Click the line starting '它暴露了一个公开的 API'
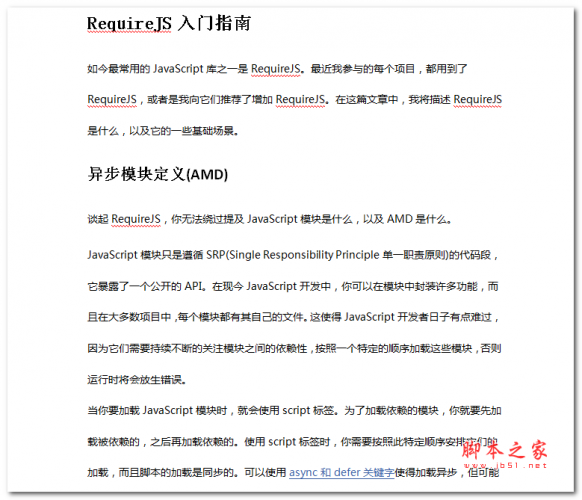Image resolution: width=582 pixels, height=500 pixels. (x=293, y=286)
